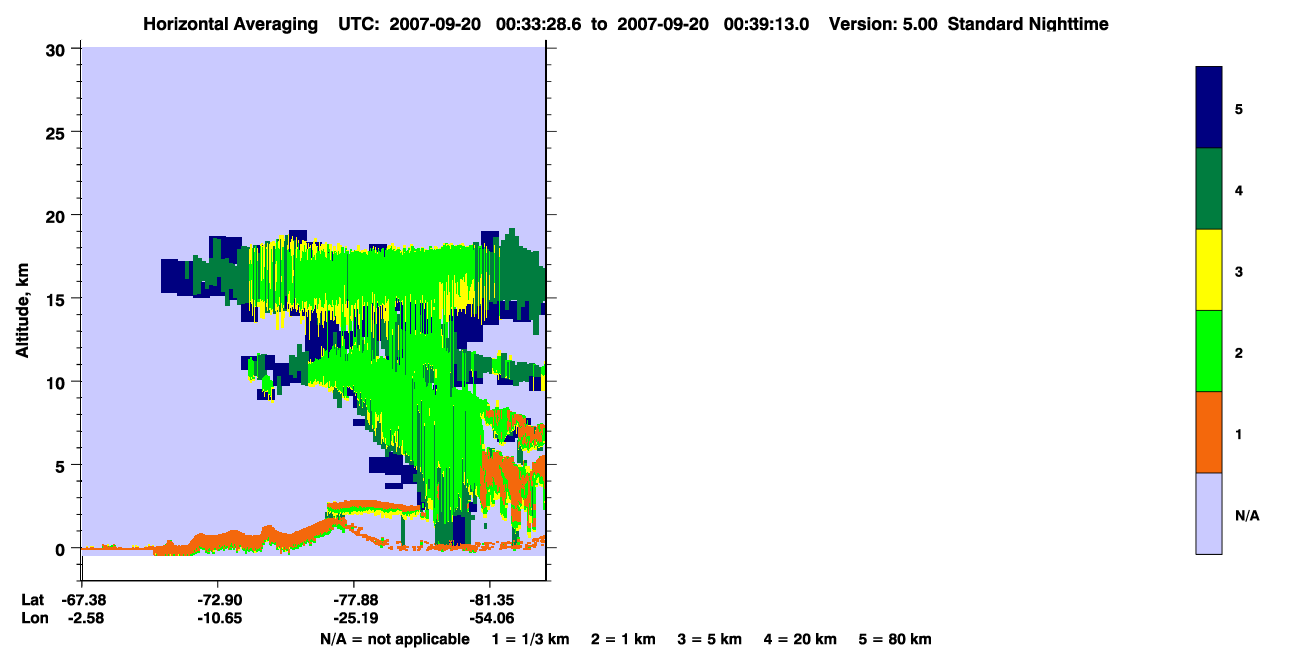
Task: Click the yellow color bar segment 3
Action: pos(1209,270)
